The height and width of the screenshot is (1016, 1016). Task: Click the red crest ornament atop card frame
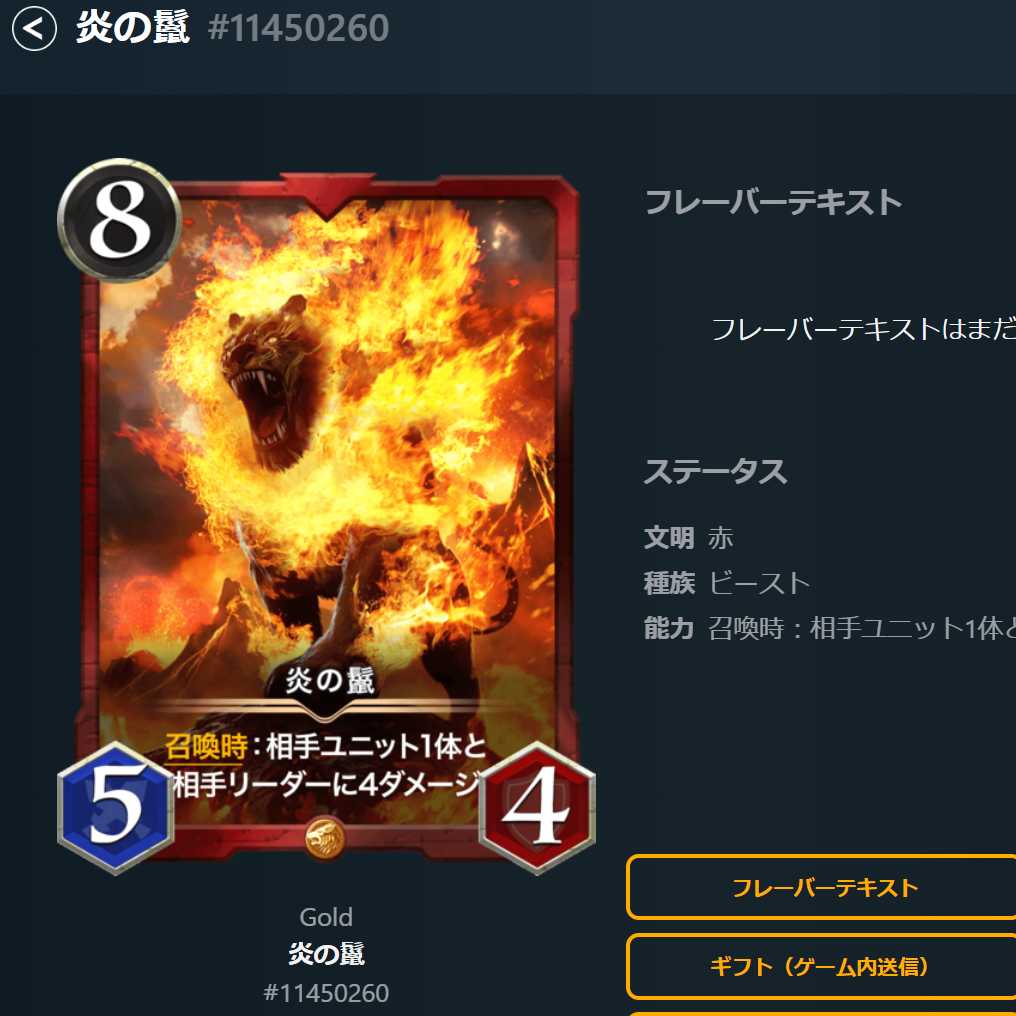[327, 192]
